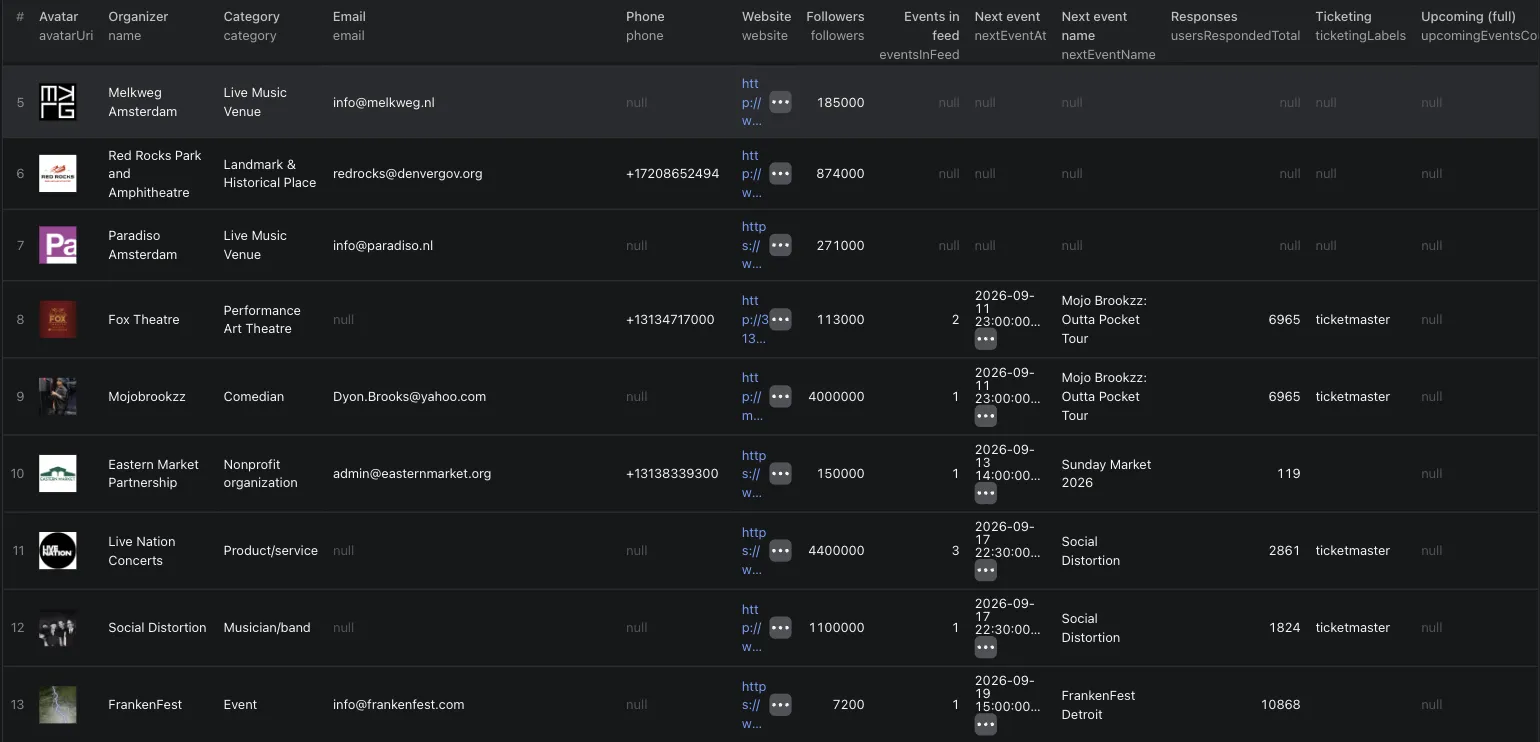Select email info@frankenfest.com
This screenshot has height=742, width=1540.
tap(399, 704)
